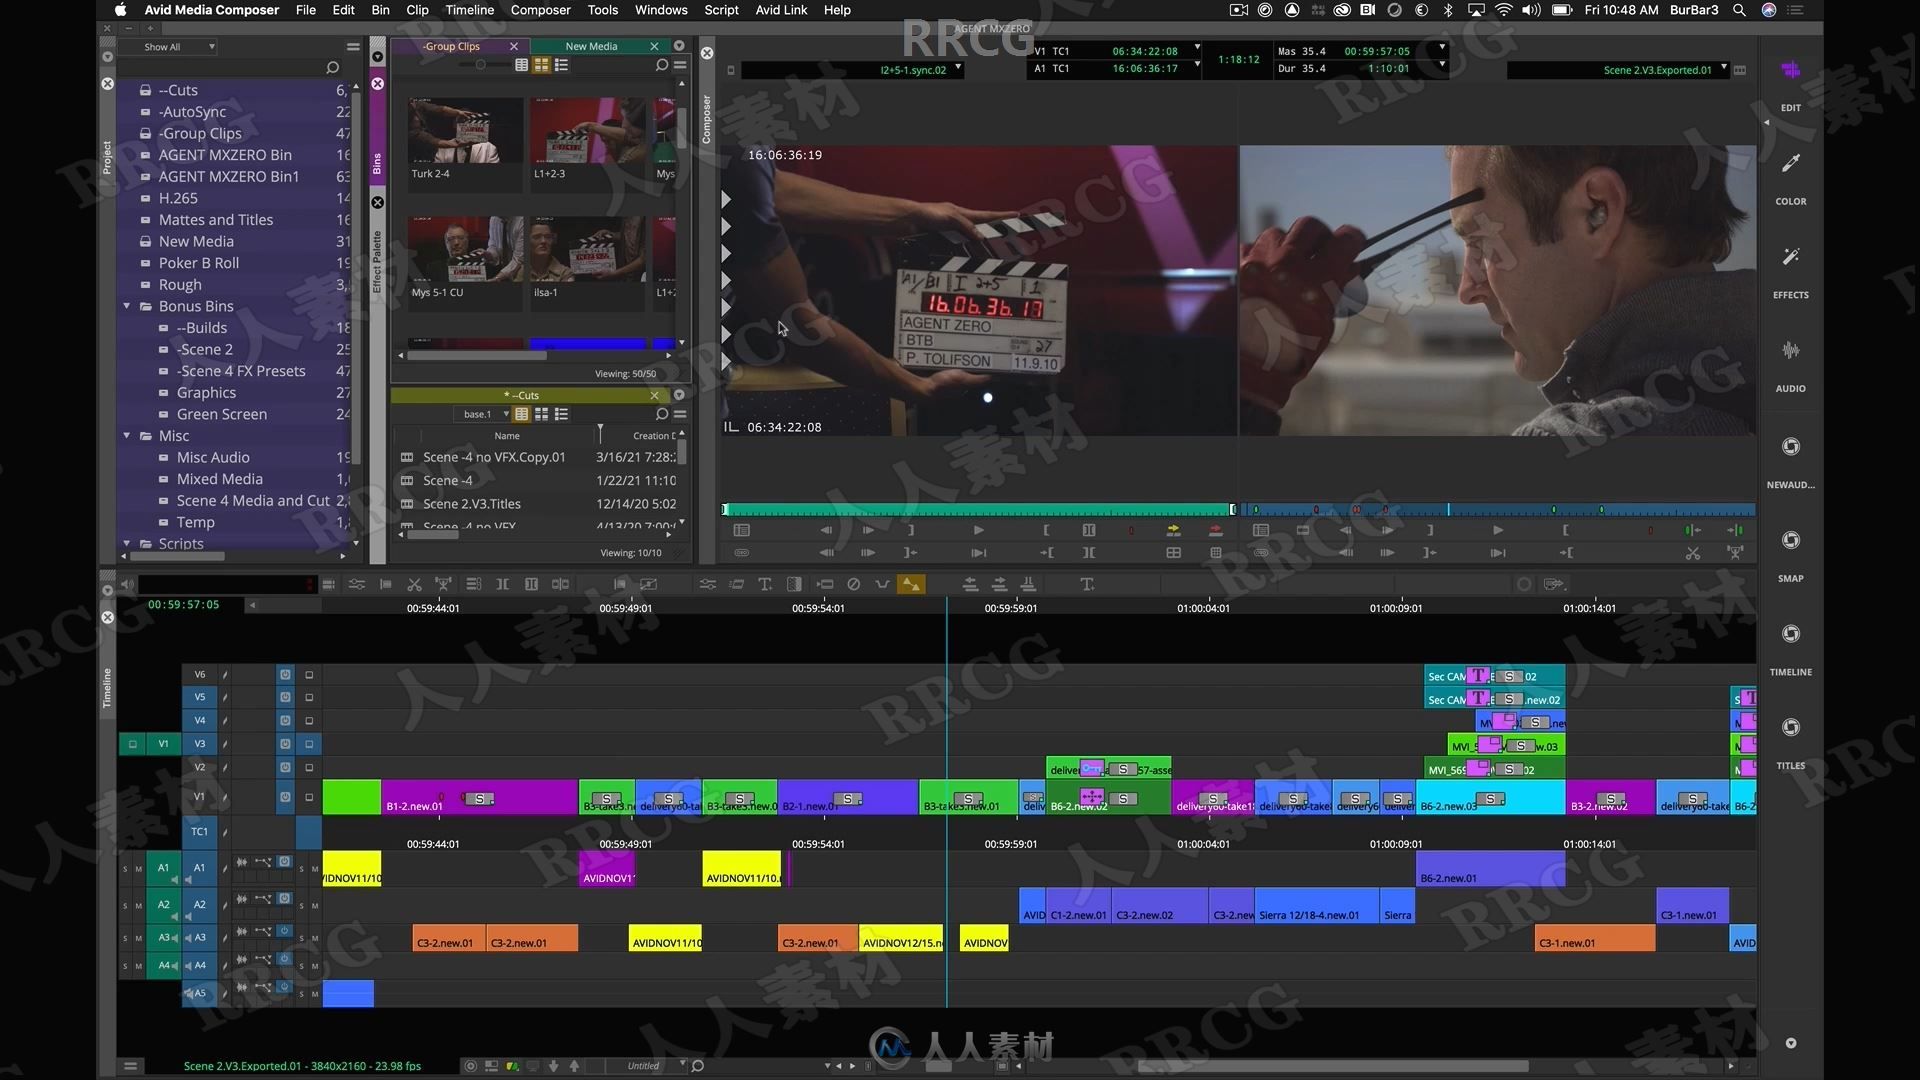Viewport: 1920px width, 1080px height.
Task: Open the Titles workspace button
Action: [1790, 743]
